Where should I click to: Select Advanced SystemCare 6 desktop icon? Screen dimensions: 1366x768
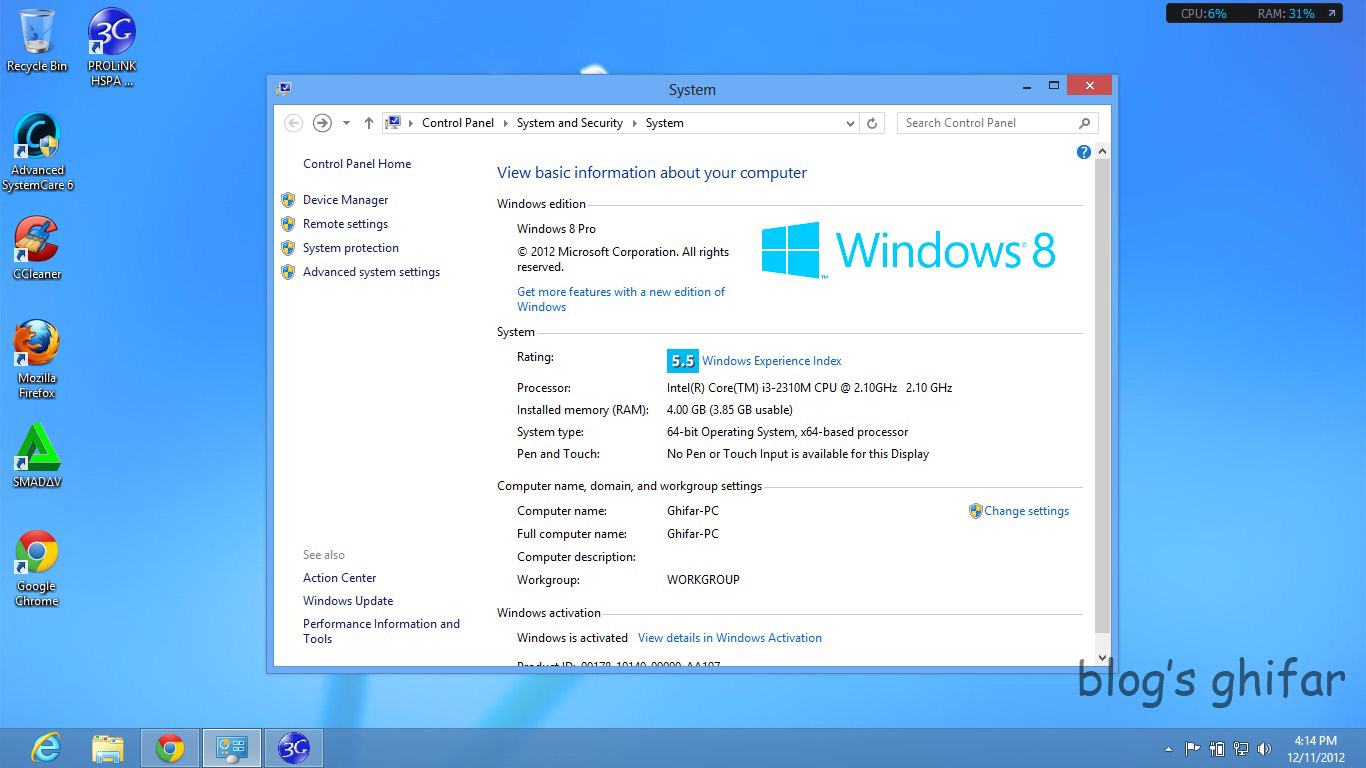[x=37, y=152]
